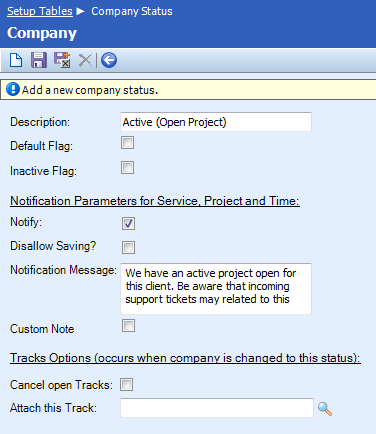Open the Setup Tables breadcrumb link
The width and height of the screenshot is (376, 434).
point(40,11)
